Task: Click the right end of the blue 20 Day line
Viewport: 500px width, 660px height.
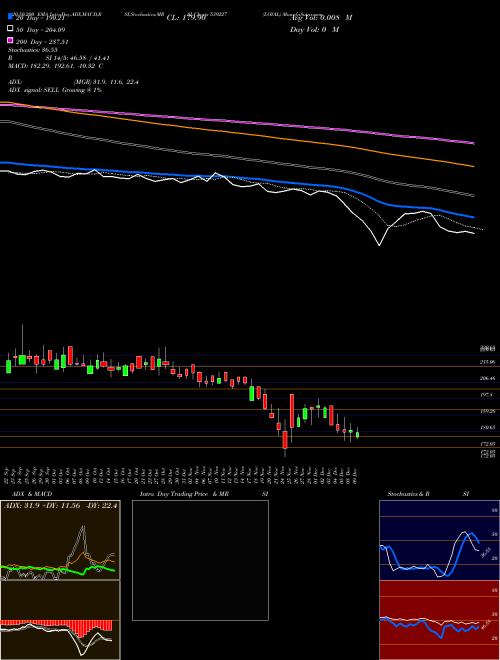Action: point(473,217)
